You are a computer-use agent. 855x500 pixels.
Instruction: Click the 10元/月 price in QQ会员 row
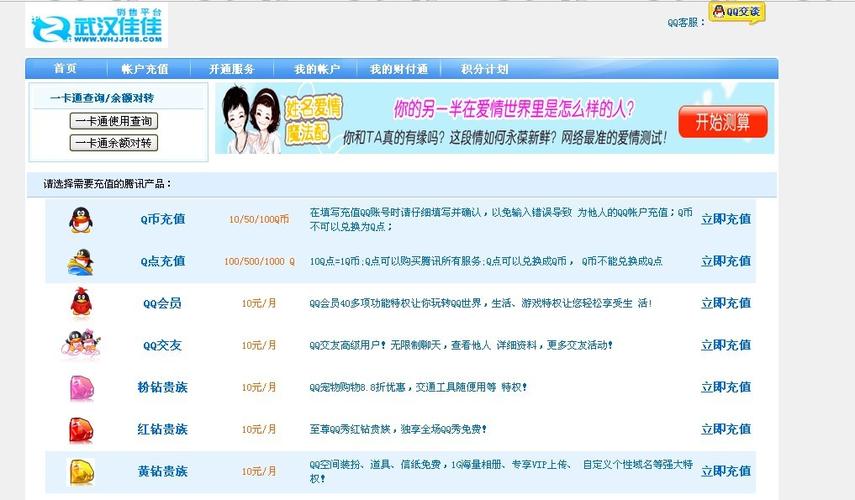point(259,303)
